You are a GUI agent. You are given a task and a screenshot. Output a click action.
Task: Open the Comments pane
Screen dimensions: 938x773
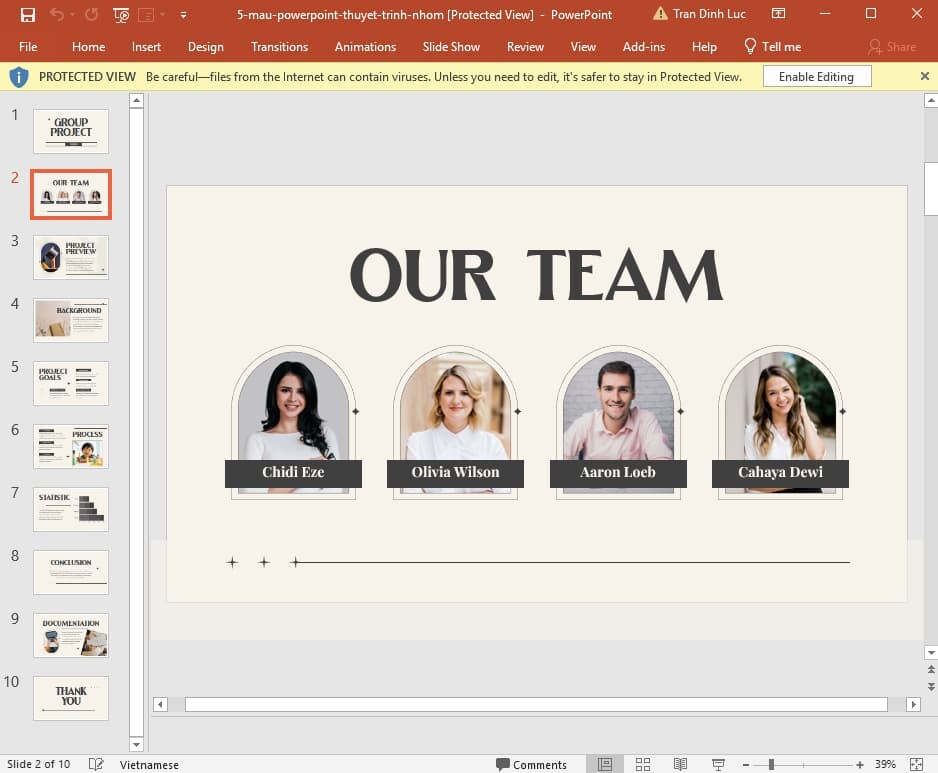point(532,764)
